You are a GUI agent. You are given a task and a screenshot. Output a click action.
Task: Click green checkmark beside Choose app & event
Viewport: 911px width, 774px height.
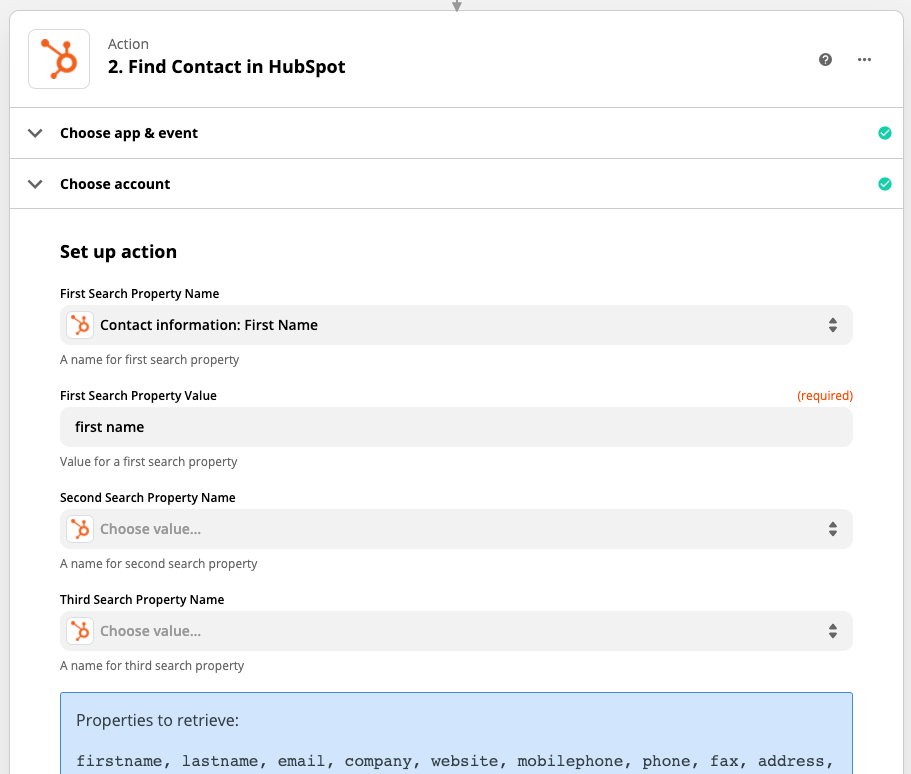tap(884, 133)
